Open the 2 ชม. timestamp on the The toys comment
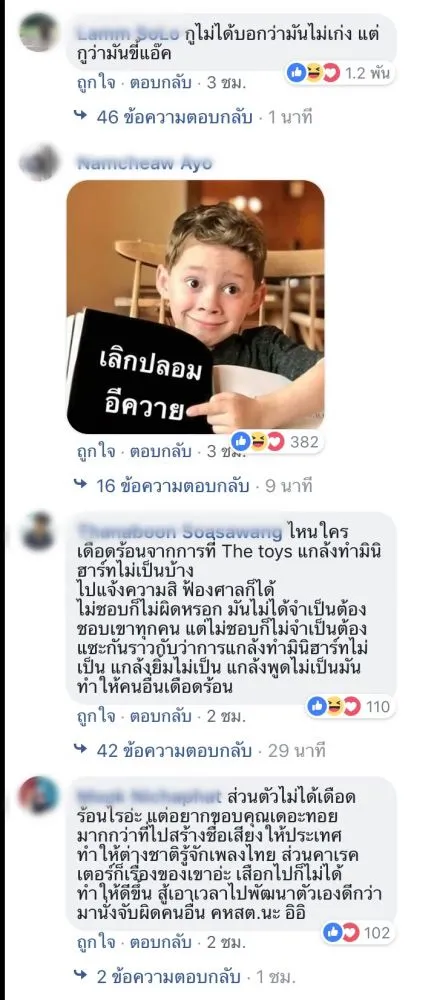This screenshot has height=1000, width=437. tap(226, 716)
